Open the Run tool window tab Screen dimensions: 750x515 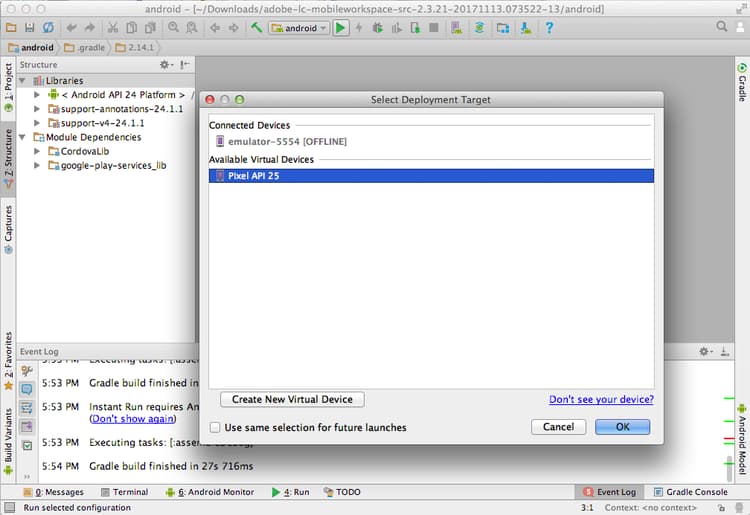290,492
